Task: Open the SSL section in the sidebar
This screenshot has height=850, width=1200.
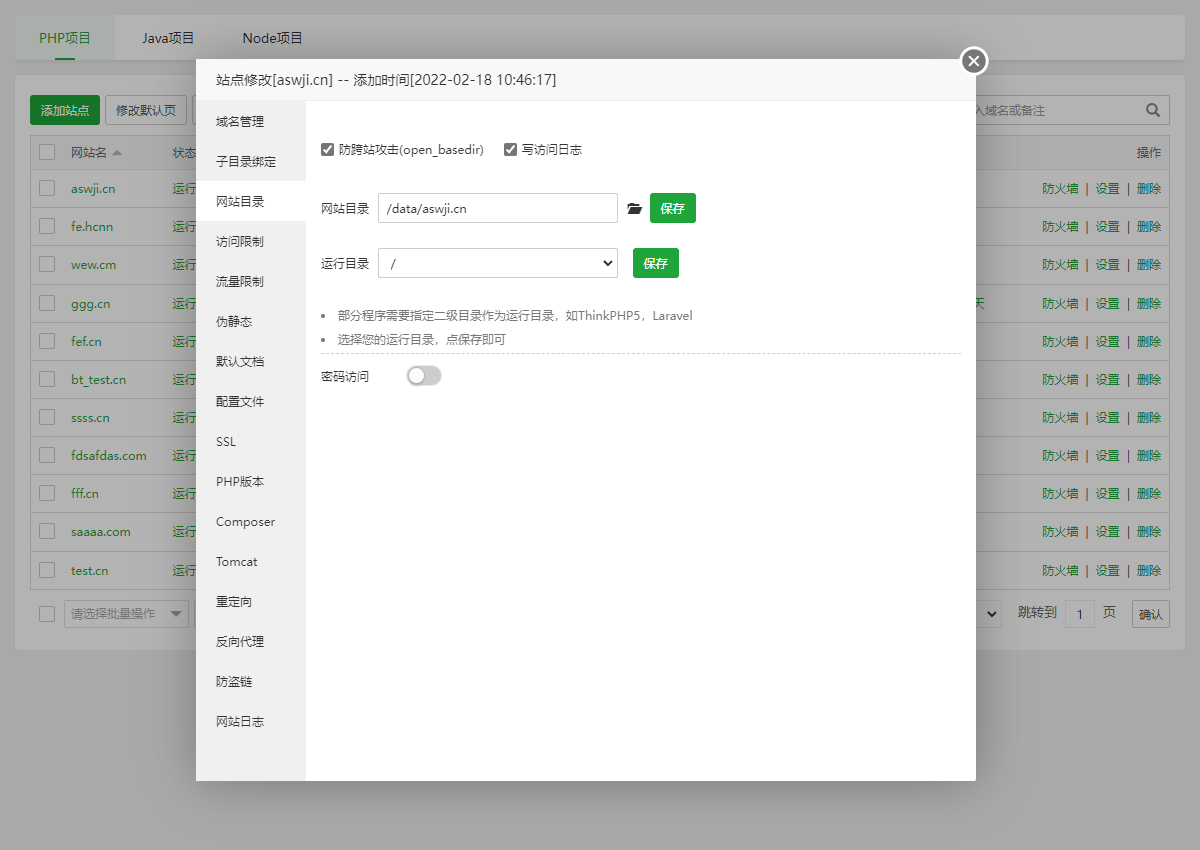Action: click(226, 441)
